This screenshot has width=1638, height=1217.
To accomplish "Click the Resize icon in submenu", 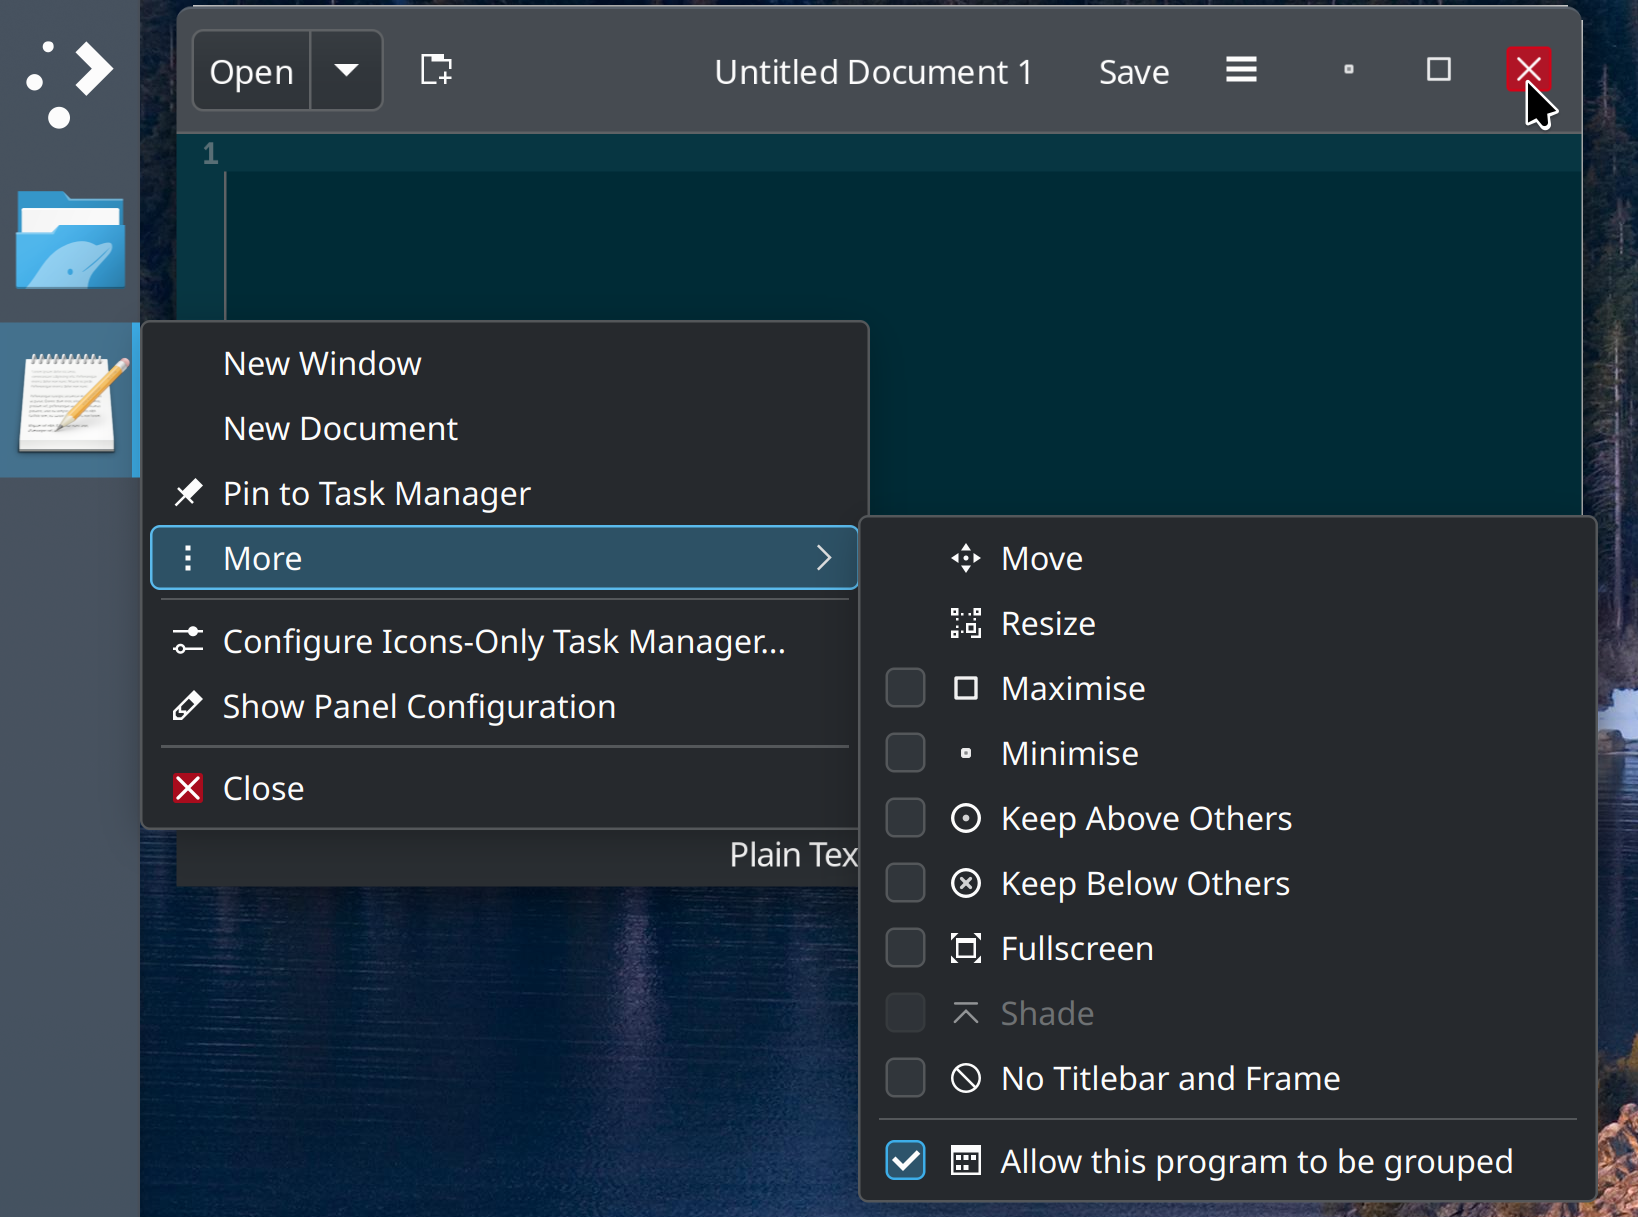I will 965,623.
